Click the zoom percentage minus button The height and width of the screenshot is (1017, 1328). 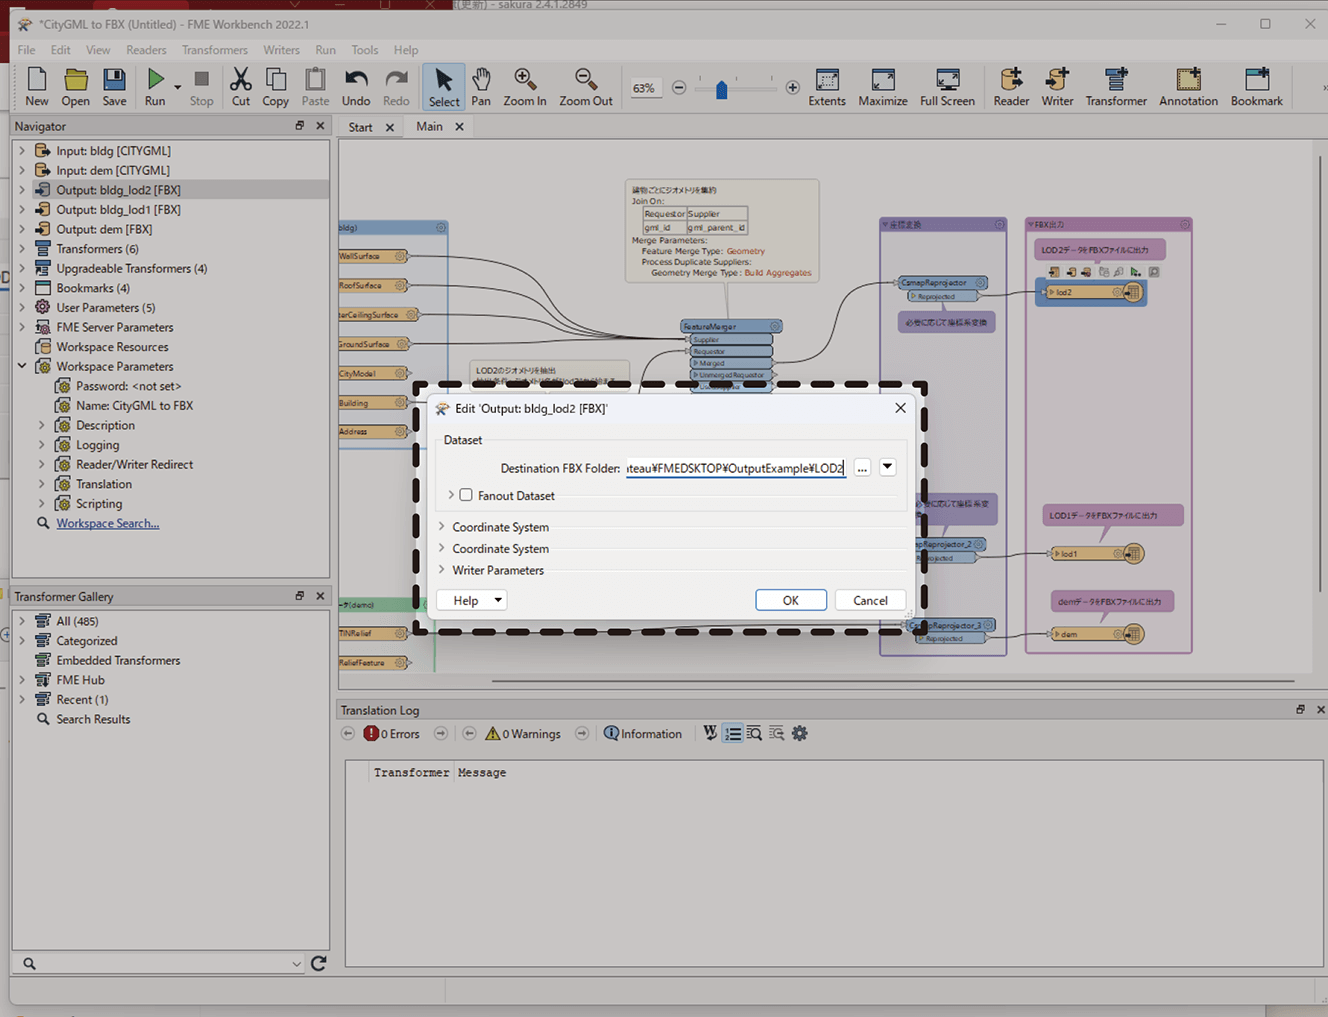point(679,88)
